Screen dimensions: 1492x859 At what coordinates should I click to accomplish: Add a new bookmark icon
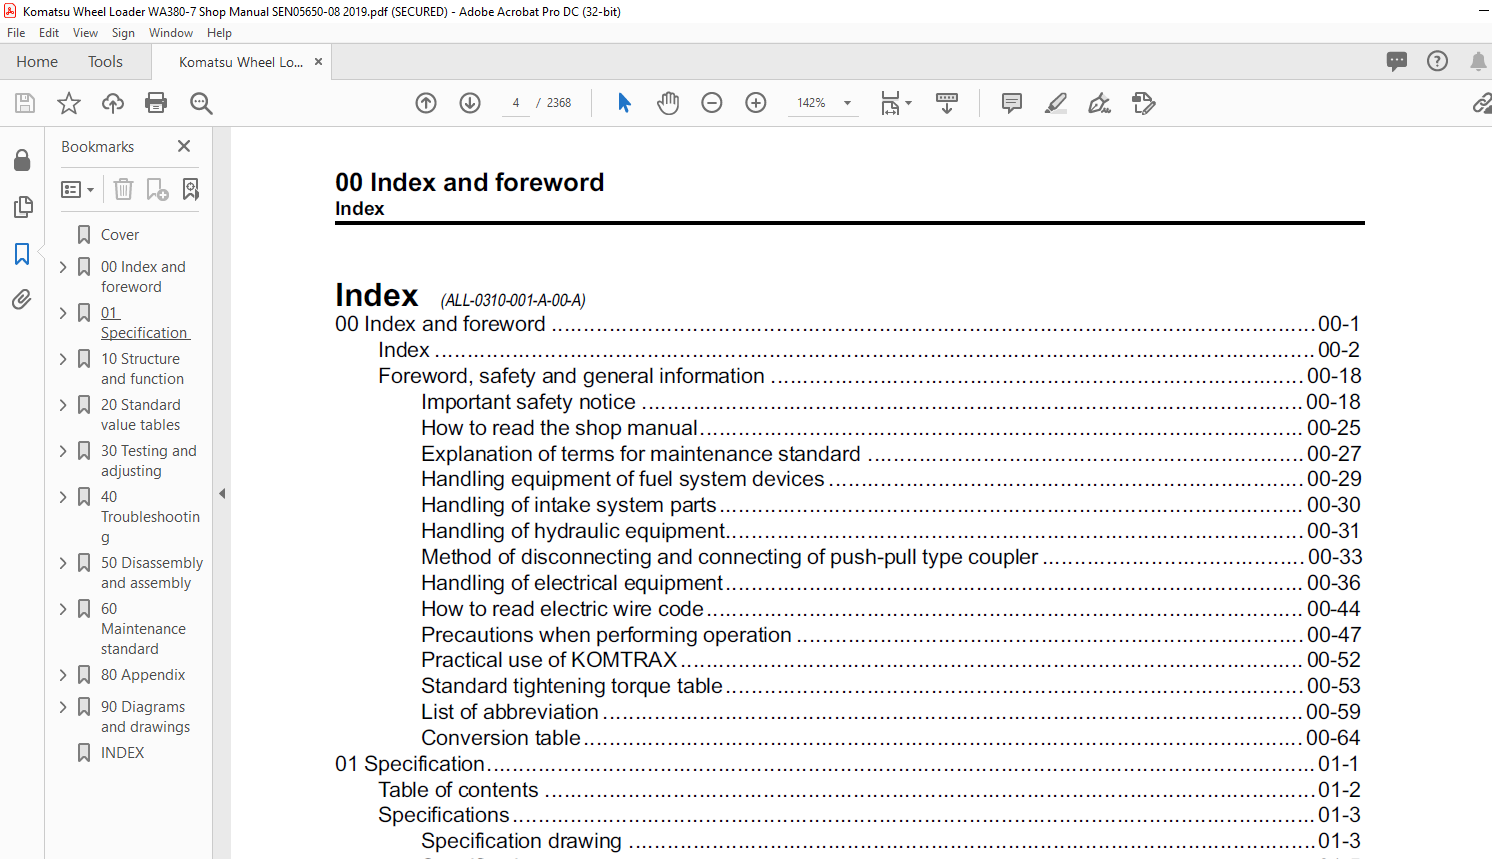tap(157, 189)
